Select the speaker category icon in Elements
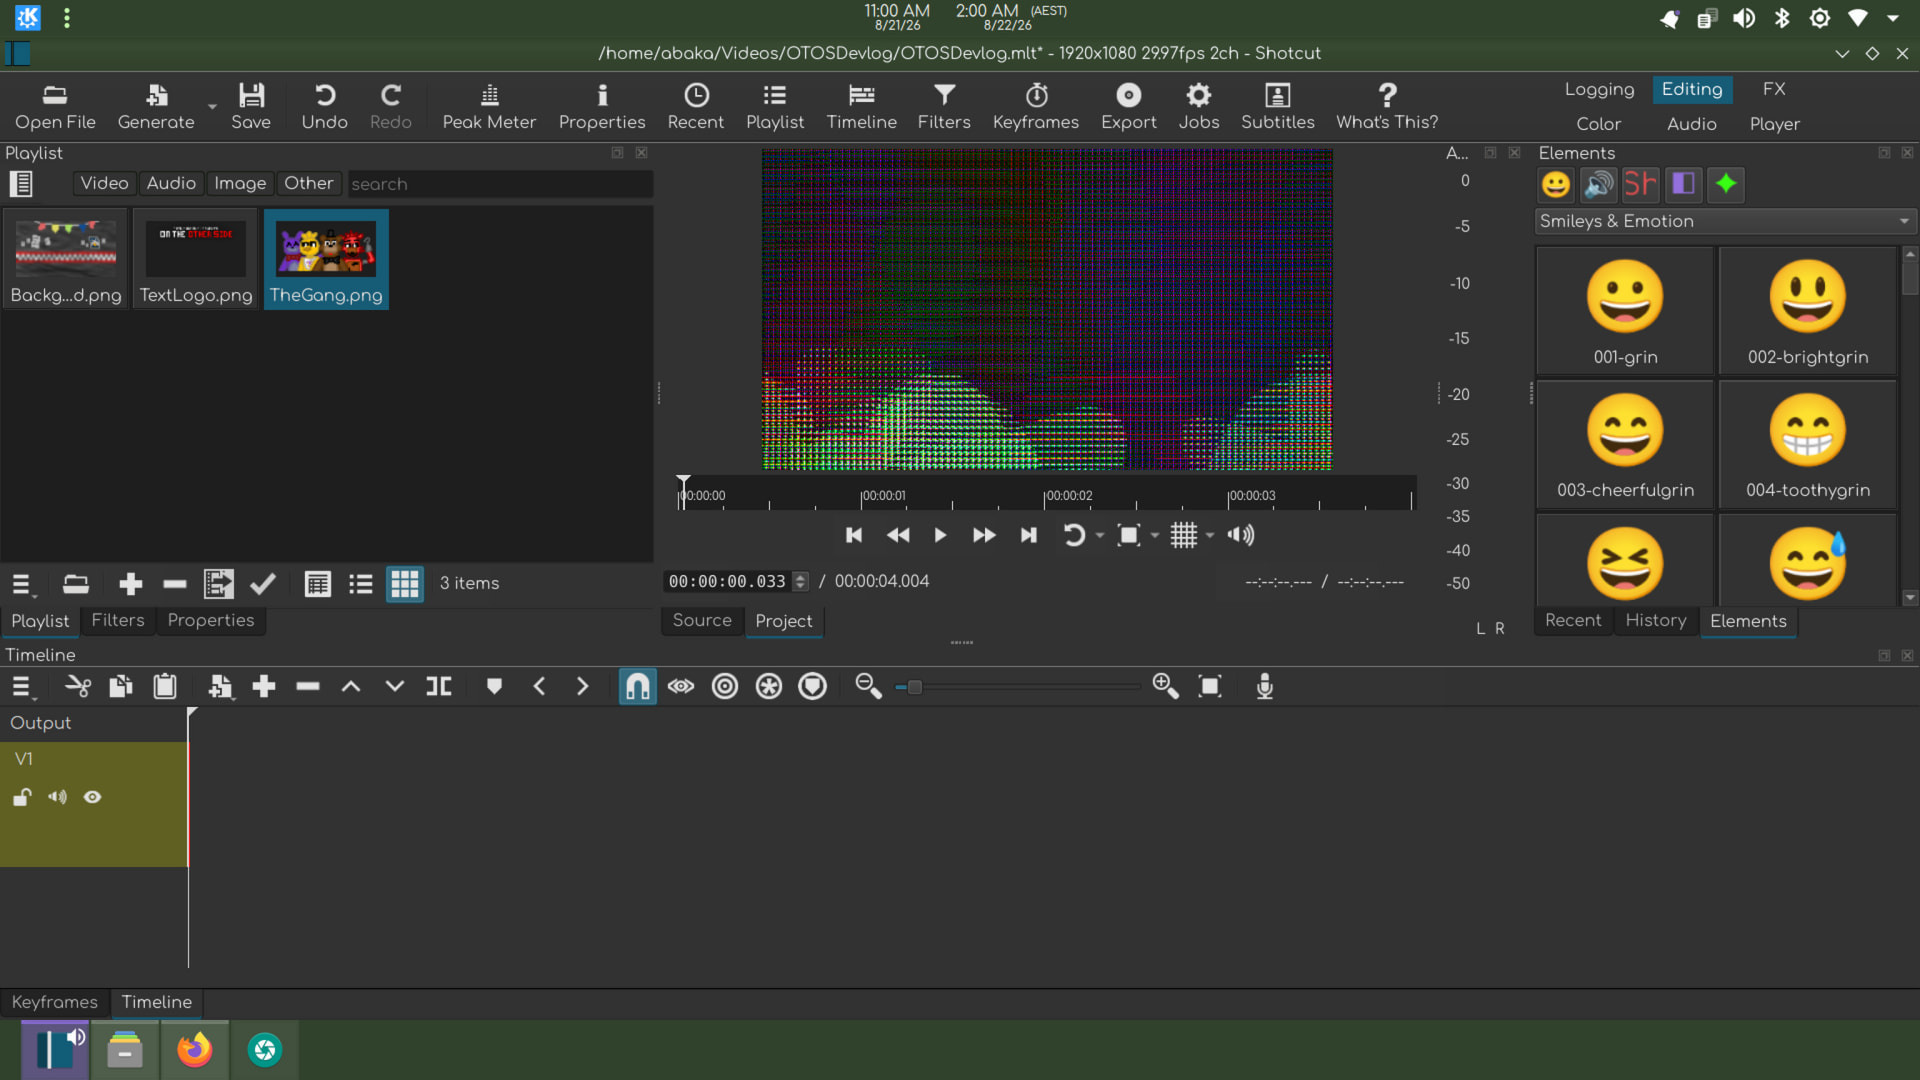Image resolution: width=1920 pixels, height=1080 pixels. (1599, 184)
